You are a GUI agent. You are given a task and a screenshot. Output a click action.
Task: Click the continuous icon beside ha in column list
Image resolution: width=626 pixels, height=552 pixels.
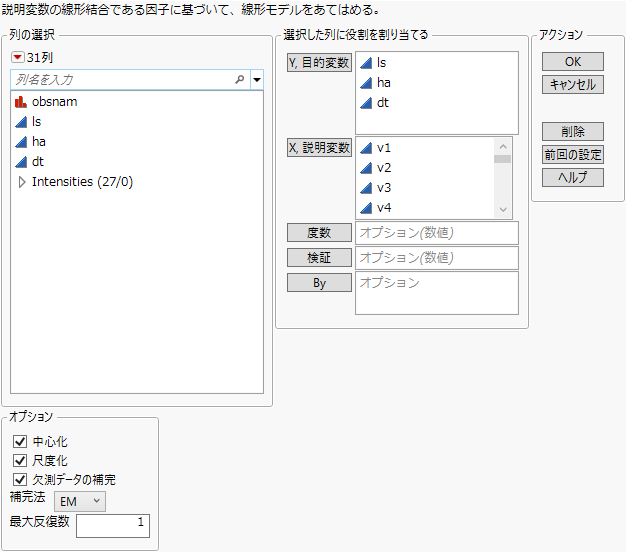[x=21, y=142]
